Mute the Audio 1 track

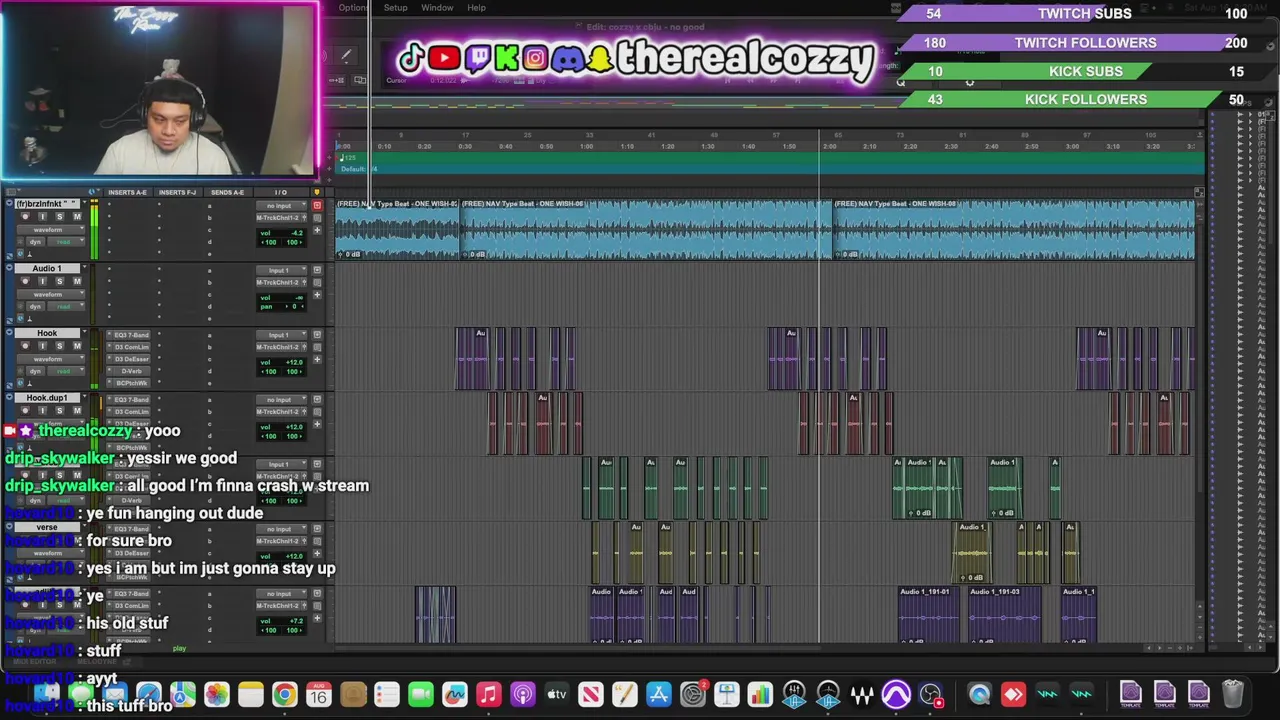76,282
